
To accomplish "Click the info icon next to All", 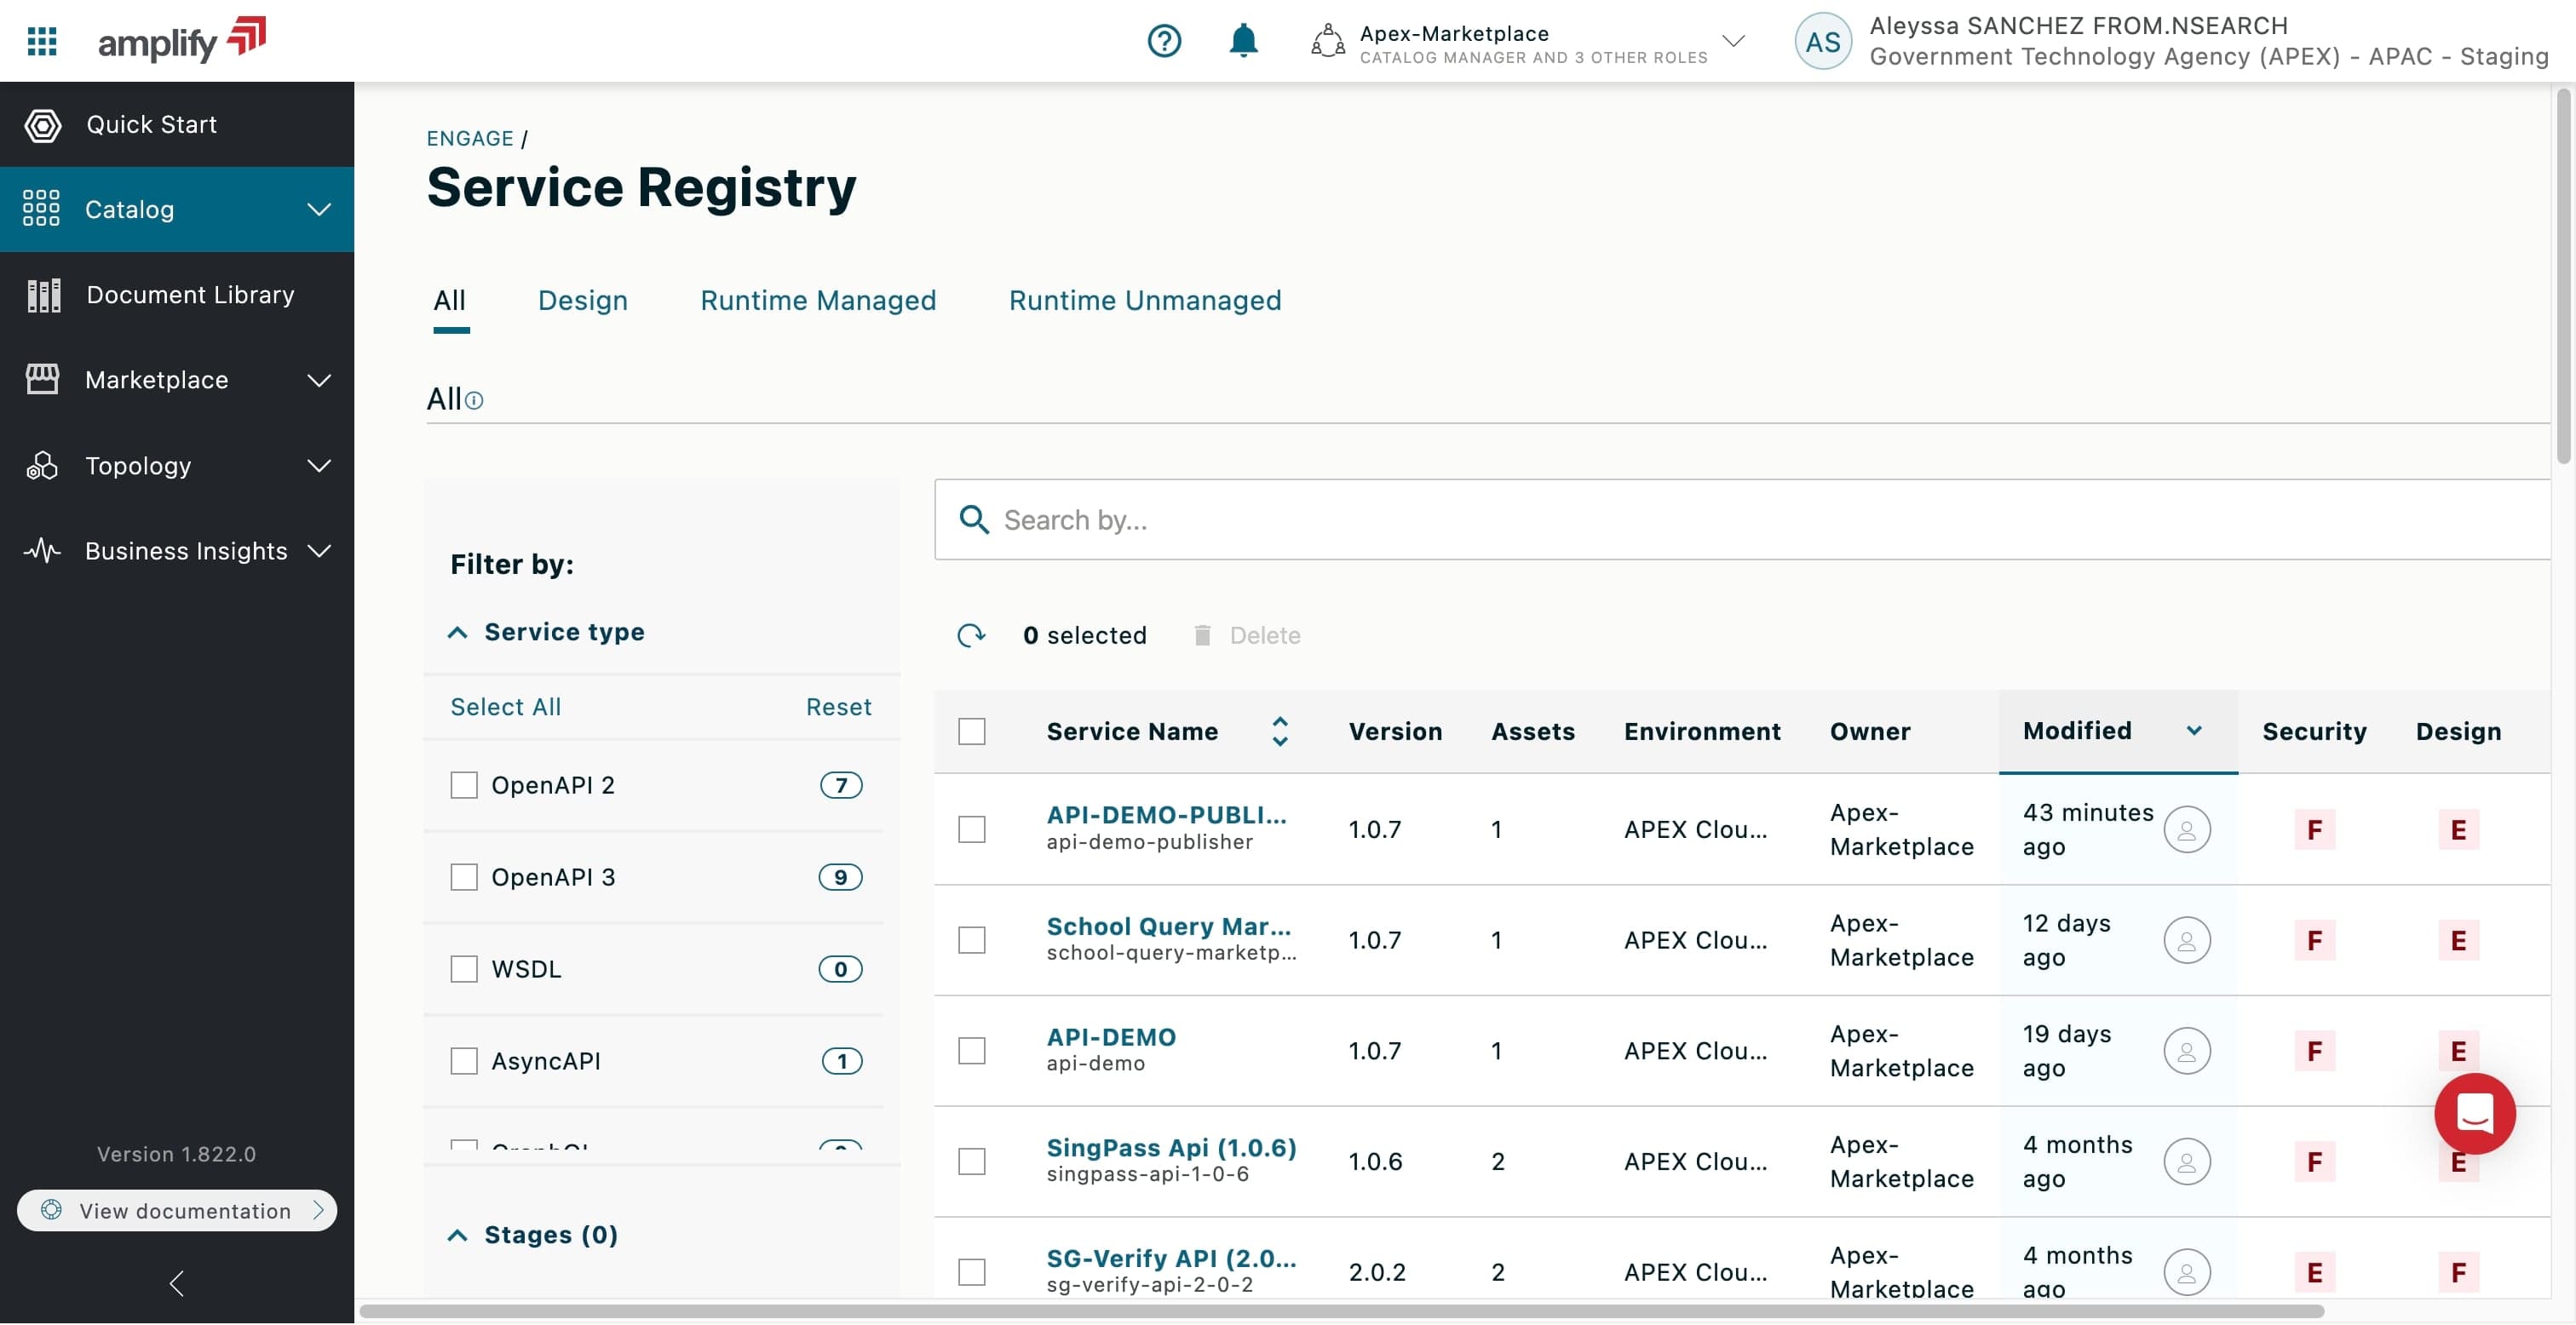I will pos(474,401).
